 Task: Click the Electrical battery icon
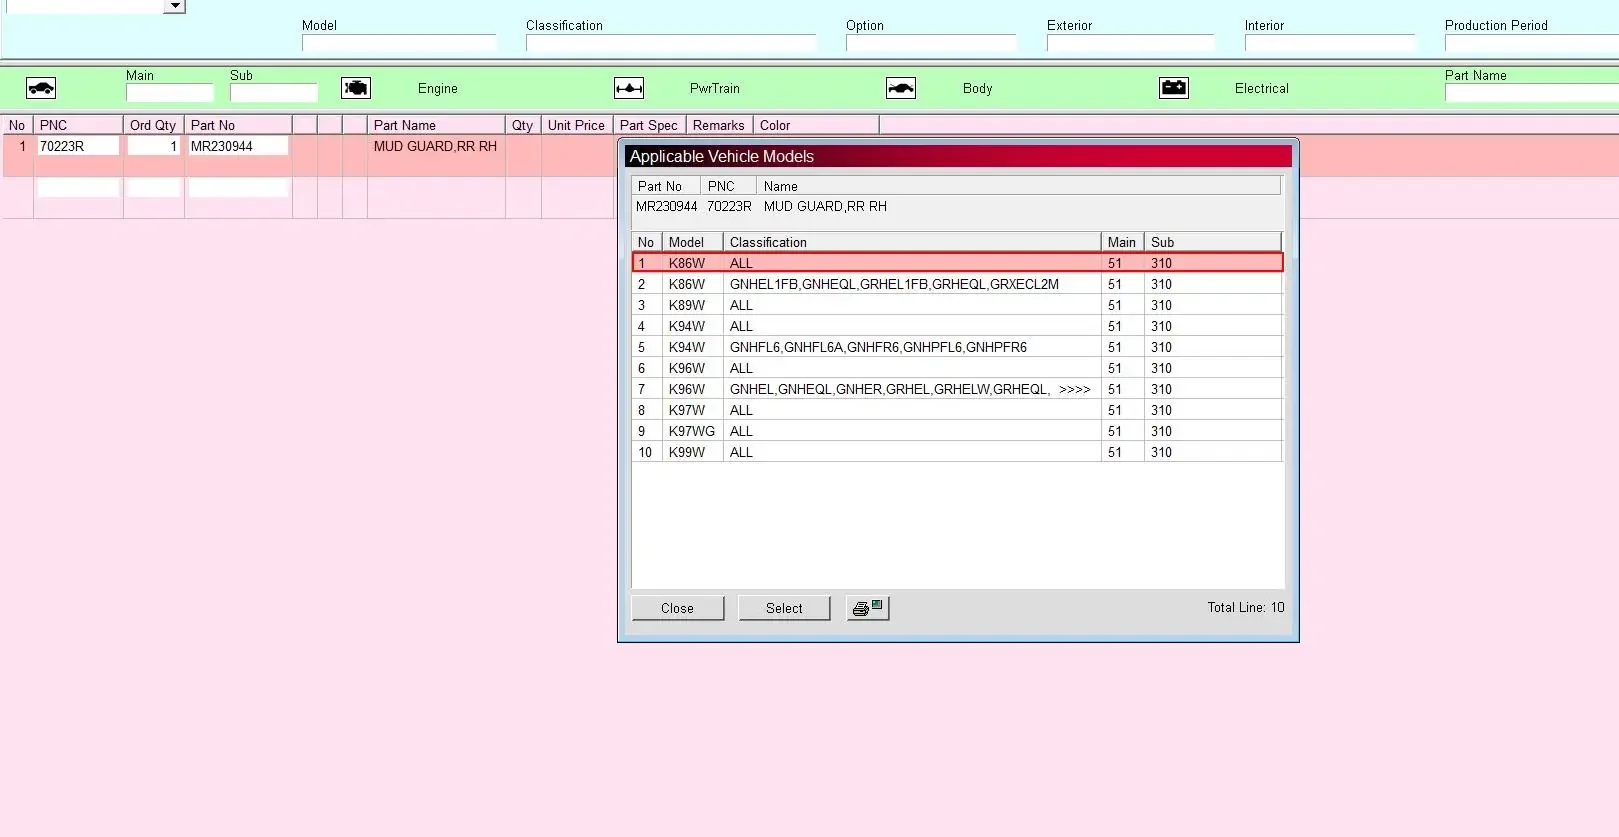[x=1174, y=88]
